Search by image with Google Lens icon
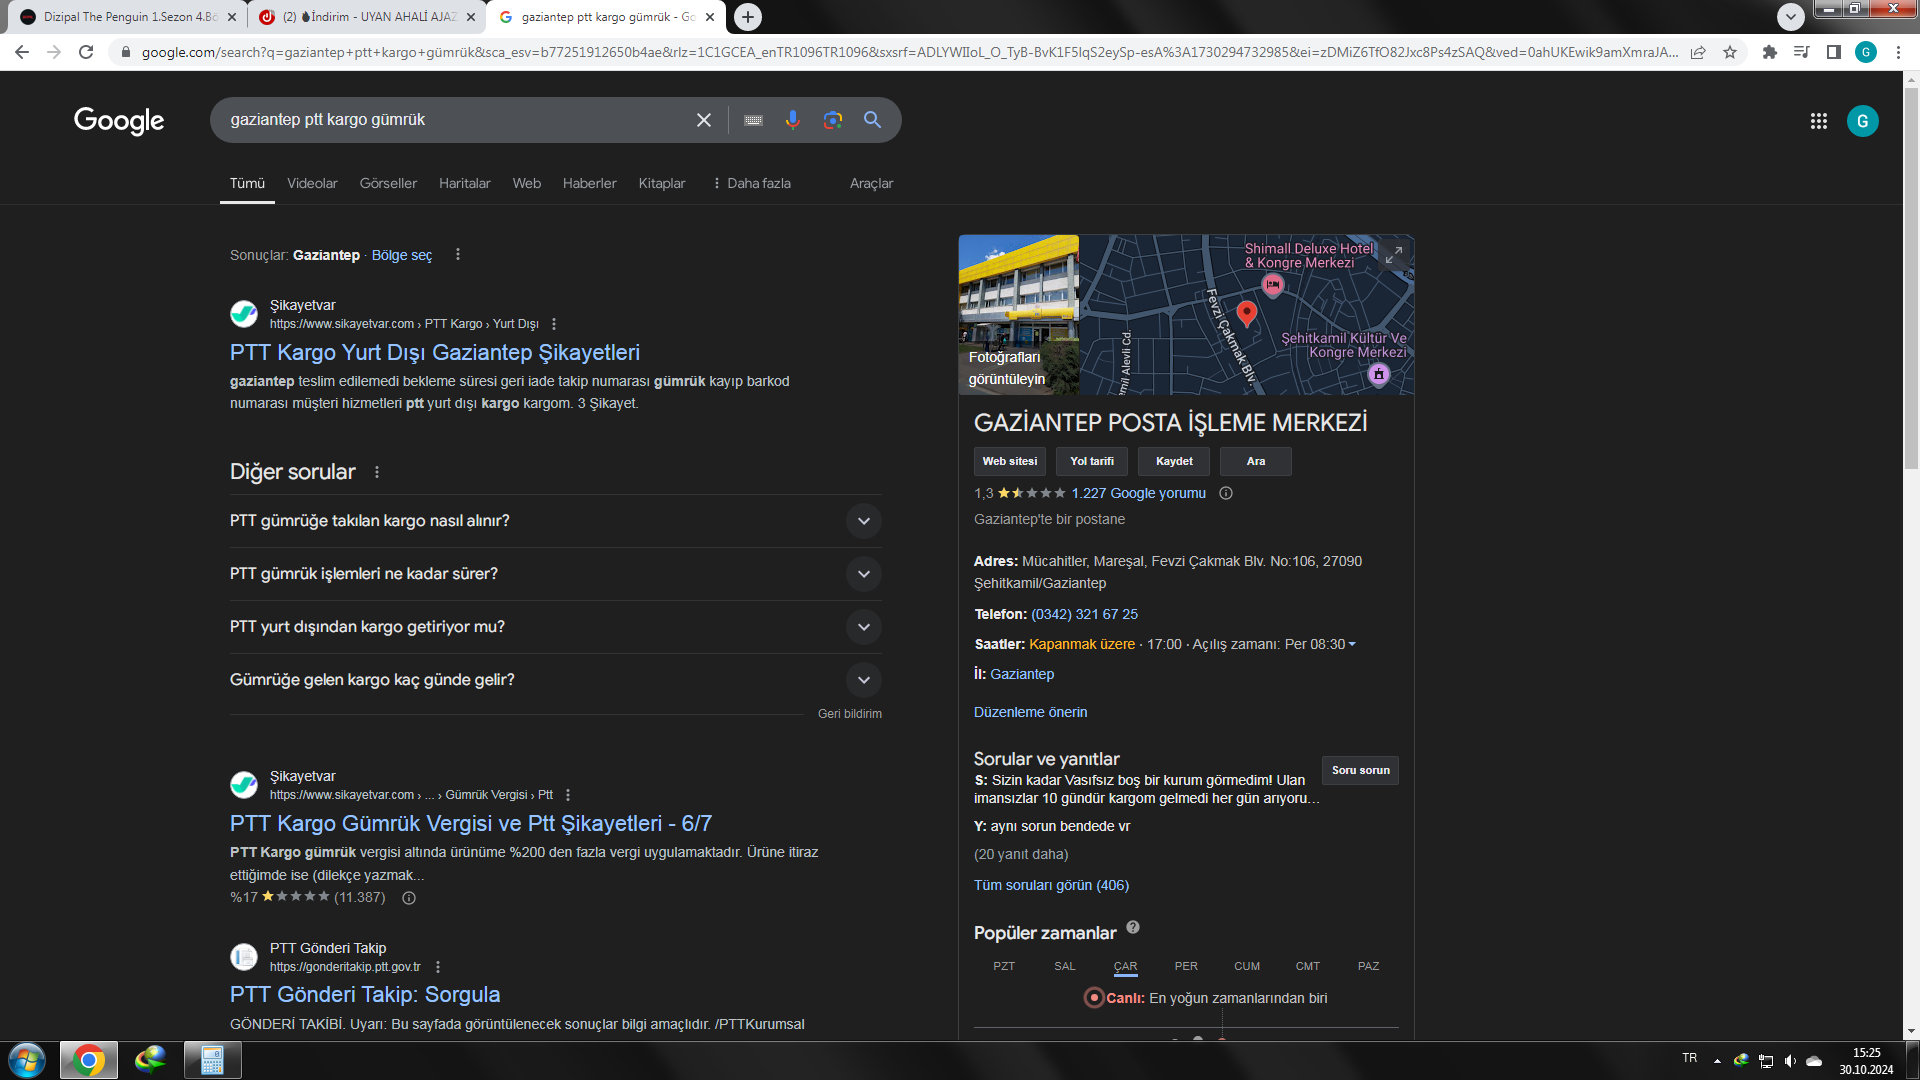 832,120
